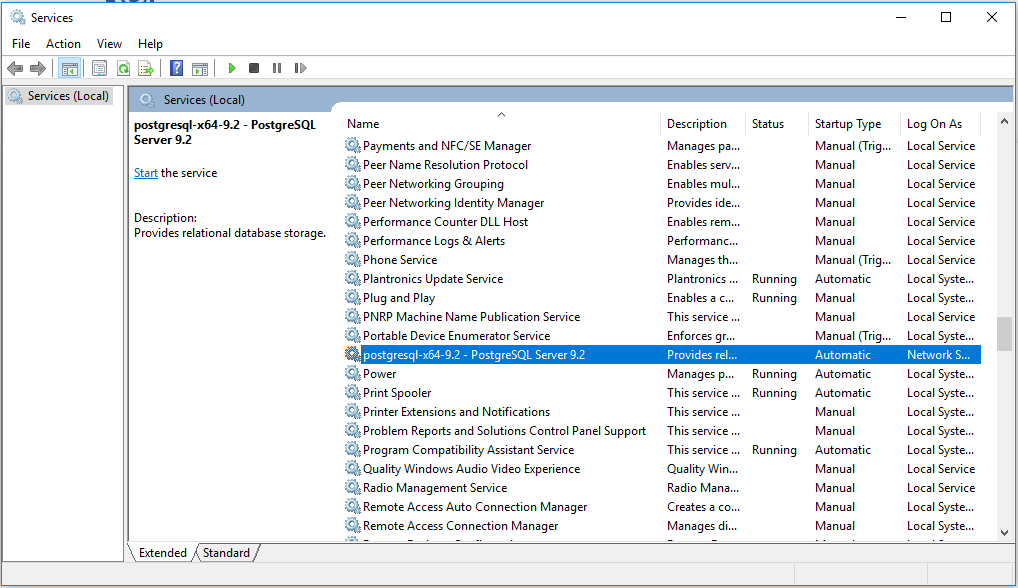Select Services (Local) in the console tree
Viewport: 1018px width, 588px height.
[x=68, y=96]
